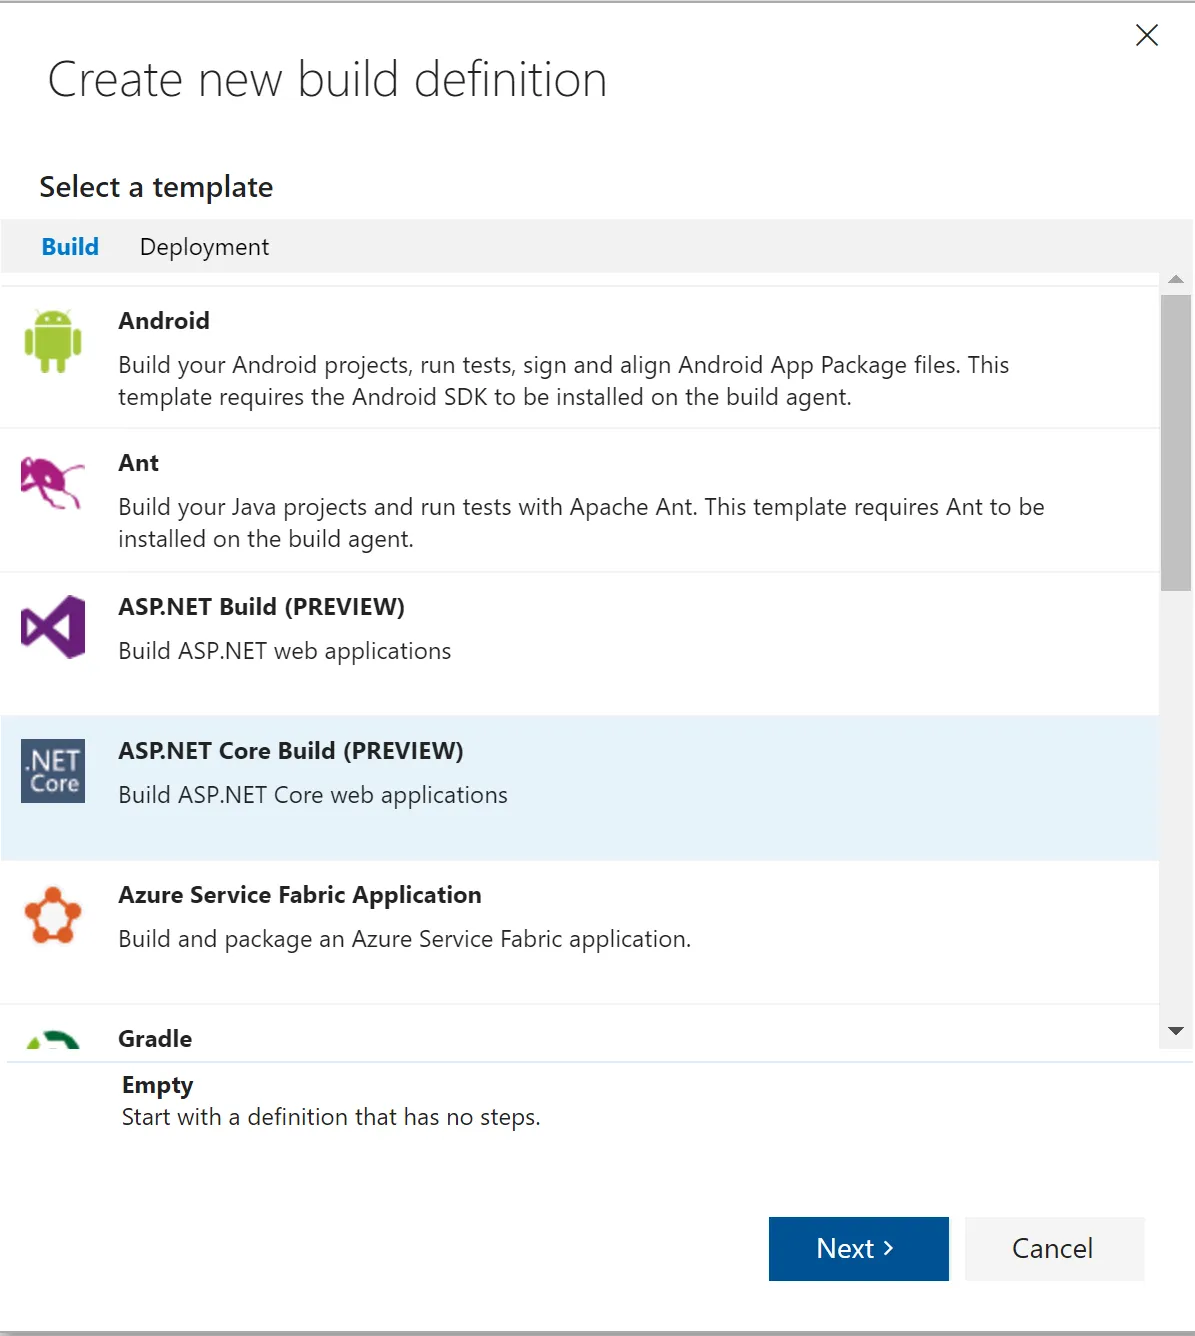Screen dimensions: 1195x1336
Task: Cancel the new build definition
Action: point(1054,1249)
